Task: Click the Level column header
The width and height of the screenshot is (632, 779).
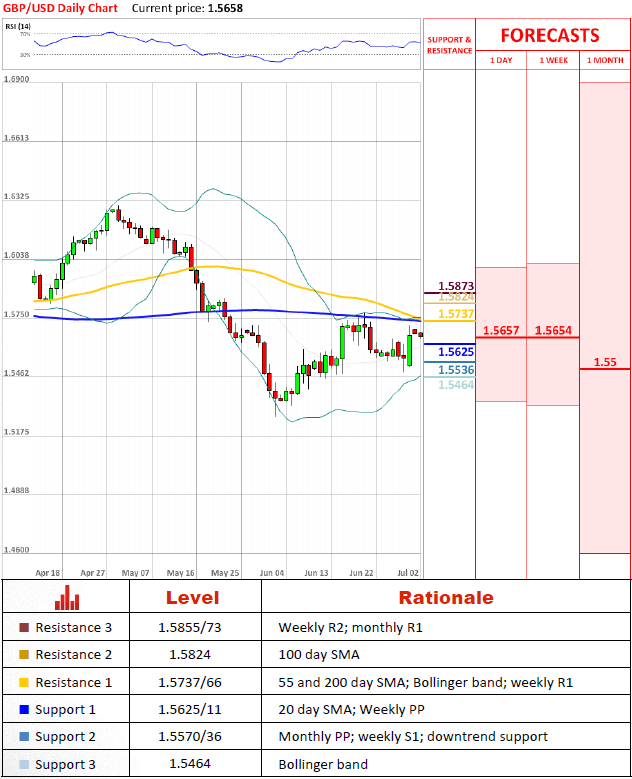Action: [x=192, y=598]
